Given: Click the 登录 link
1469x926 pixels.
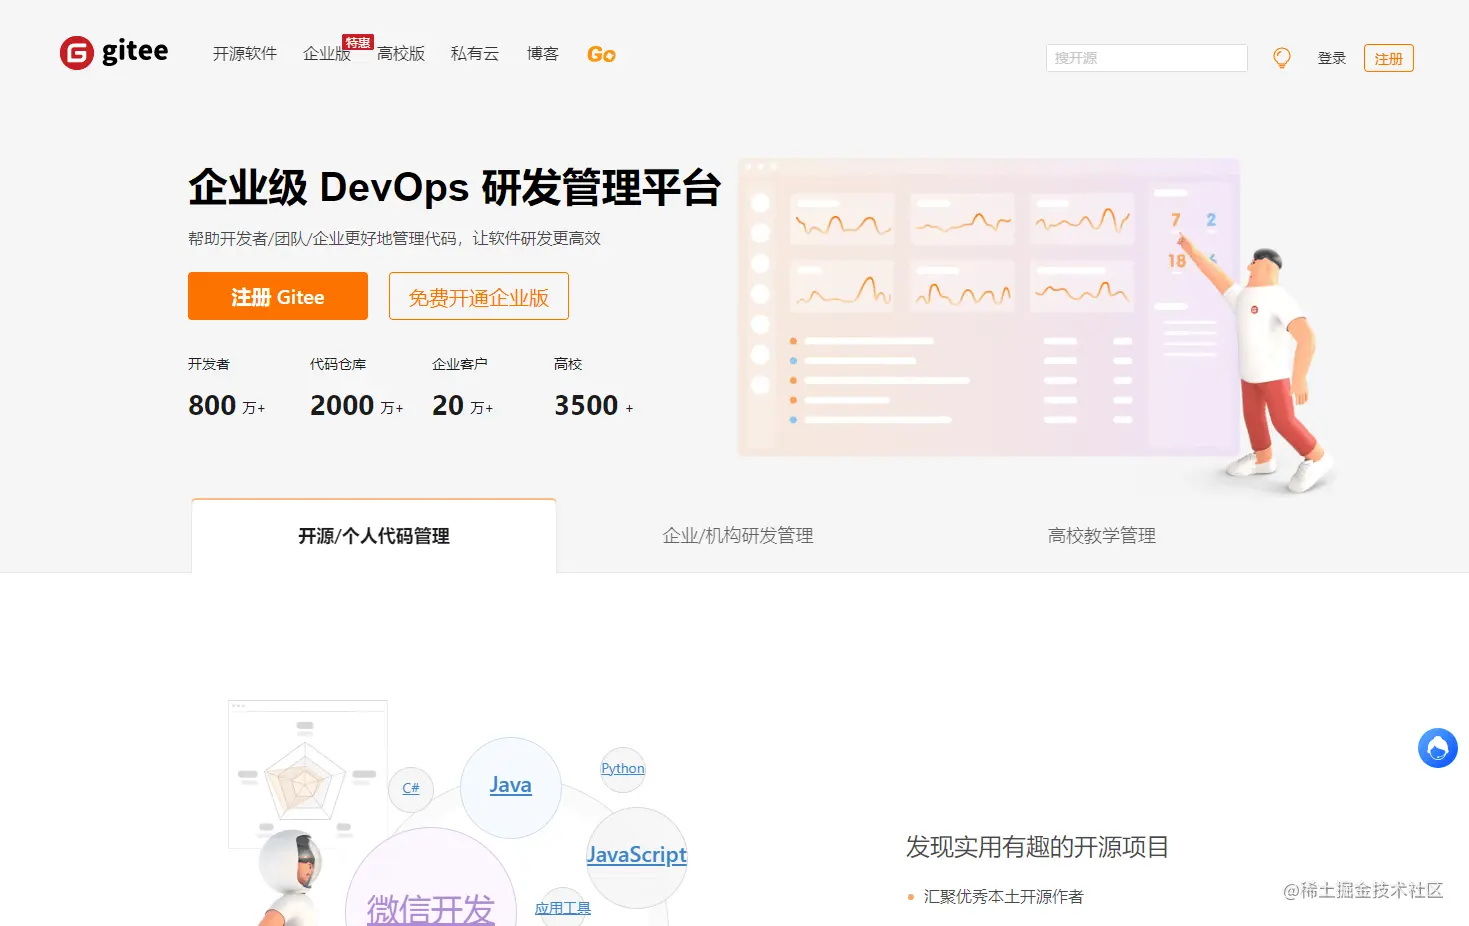Looking at the screenshot, I should [1332, 58].
